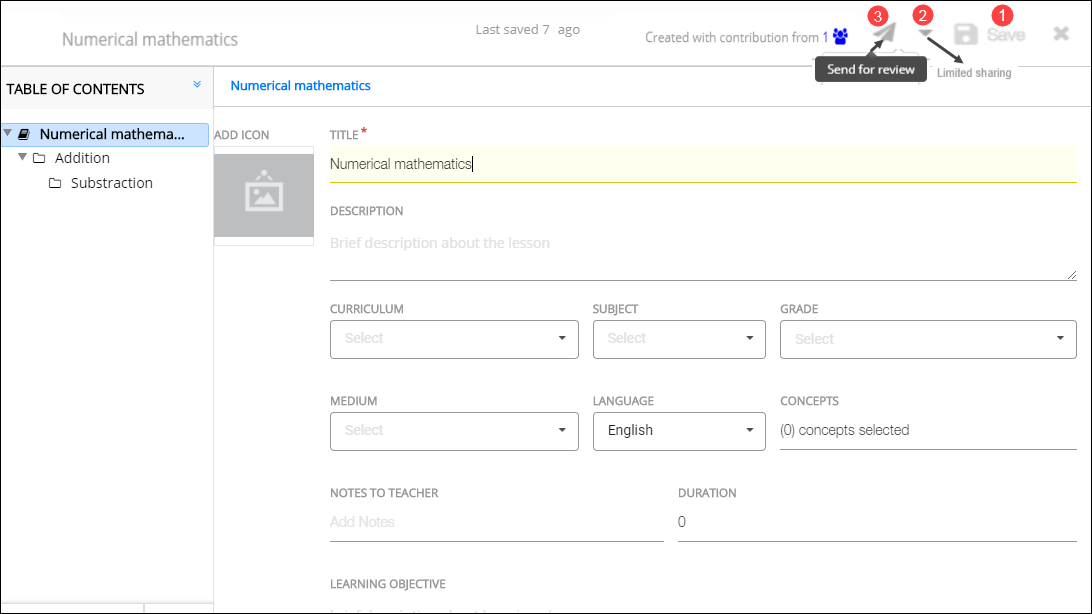Open the Curriculum dropdown
Image resolution: width=1092 pixels, height=614 pixels.
coord(454,339)
